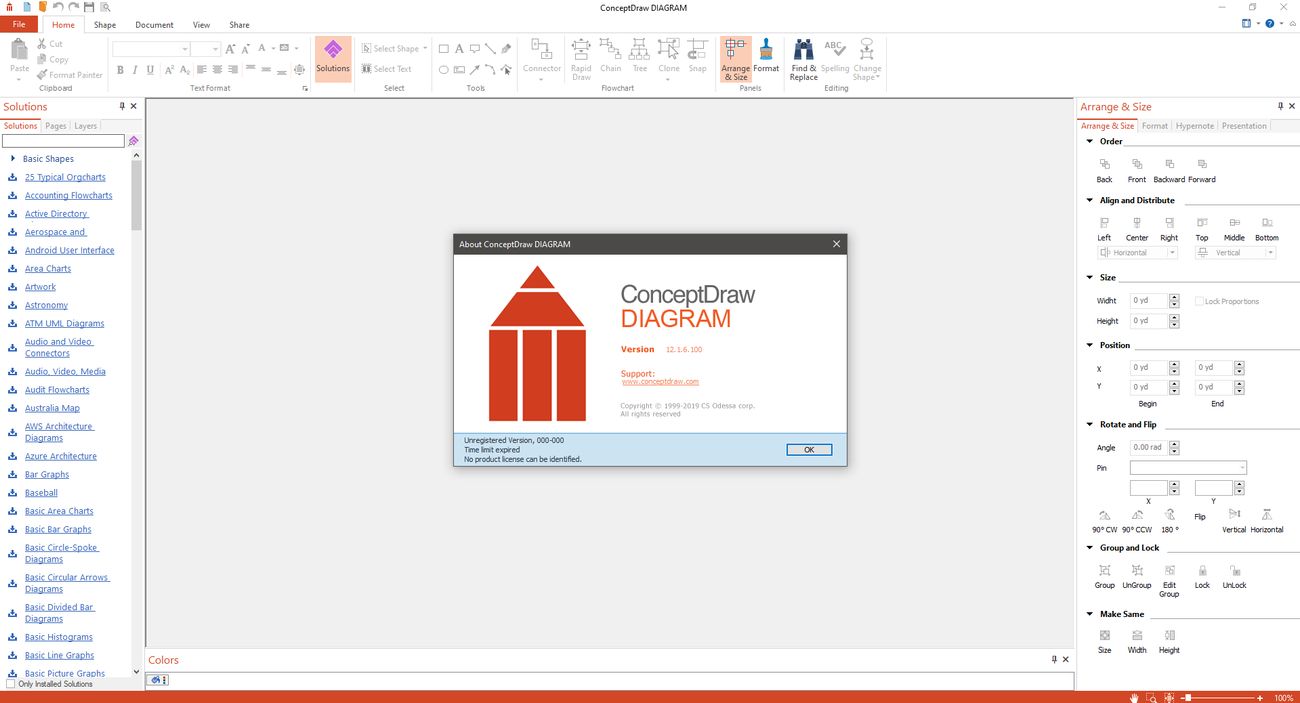Image resolution: width=1300 pixels, height=703 pixels.
Task: Switch to the Document ribbon tab
Action: pos(154,25)
